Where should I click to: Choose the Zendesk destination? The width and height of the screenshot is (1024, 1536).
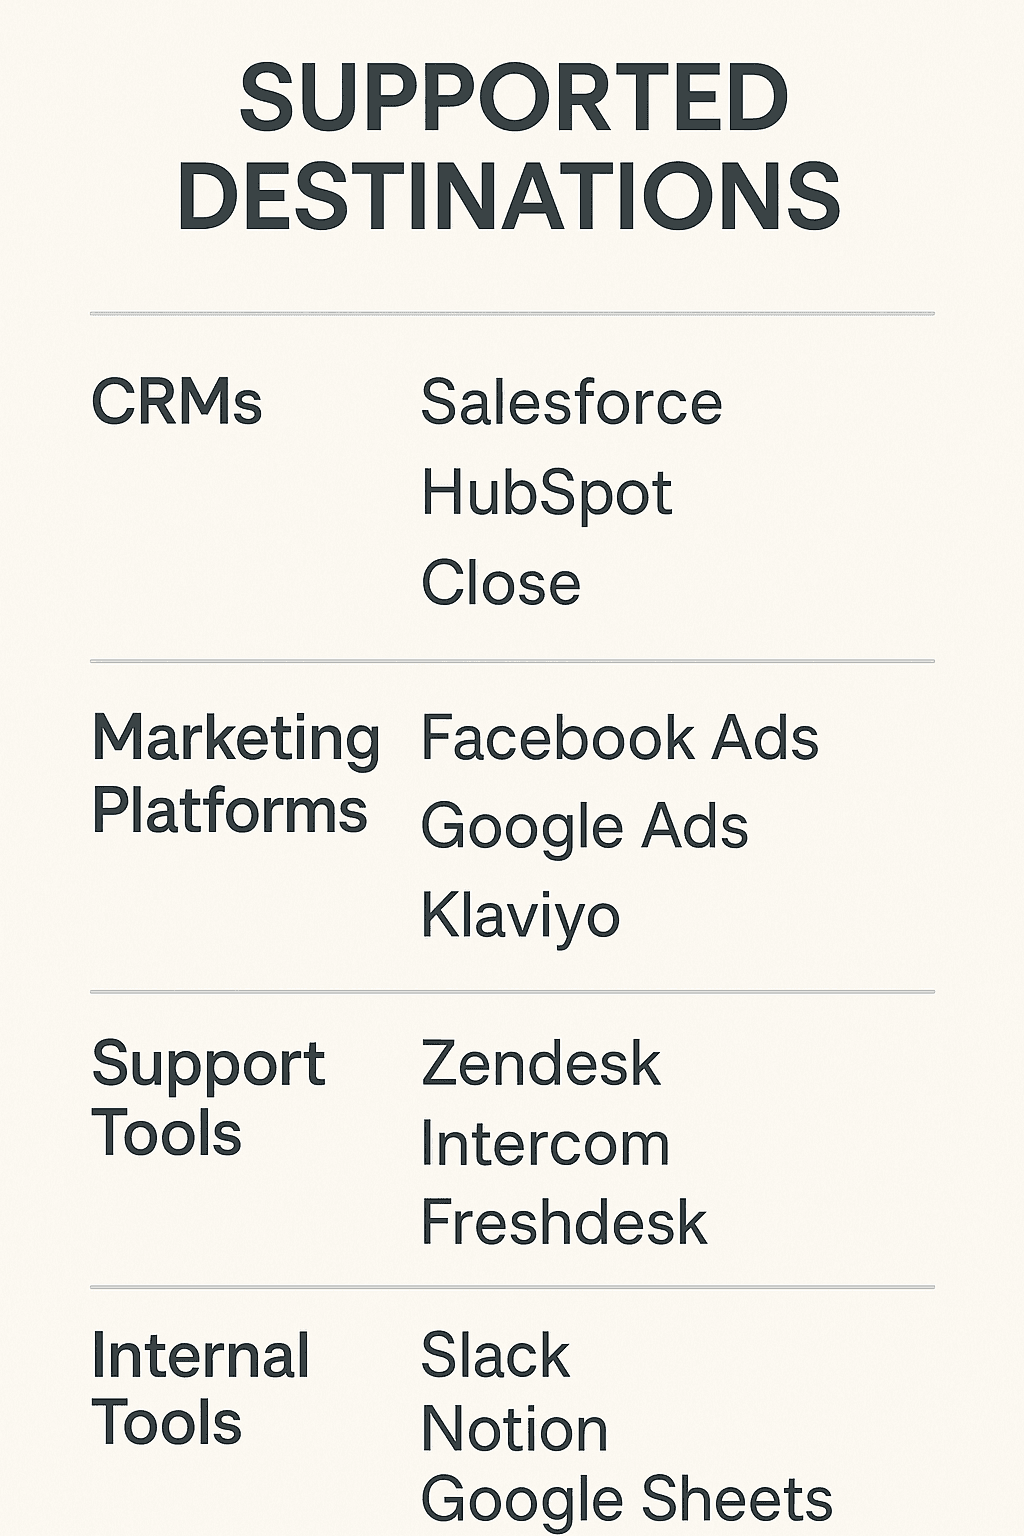click(541, 1063)
